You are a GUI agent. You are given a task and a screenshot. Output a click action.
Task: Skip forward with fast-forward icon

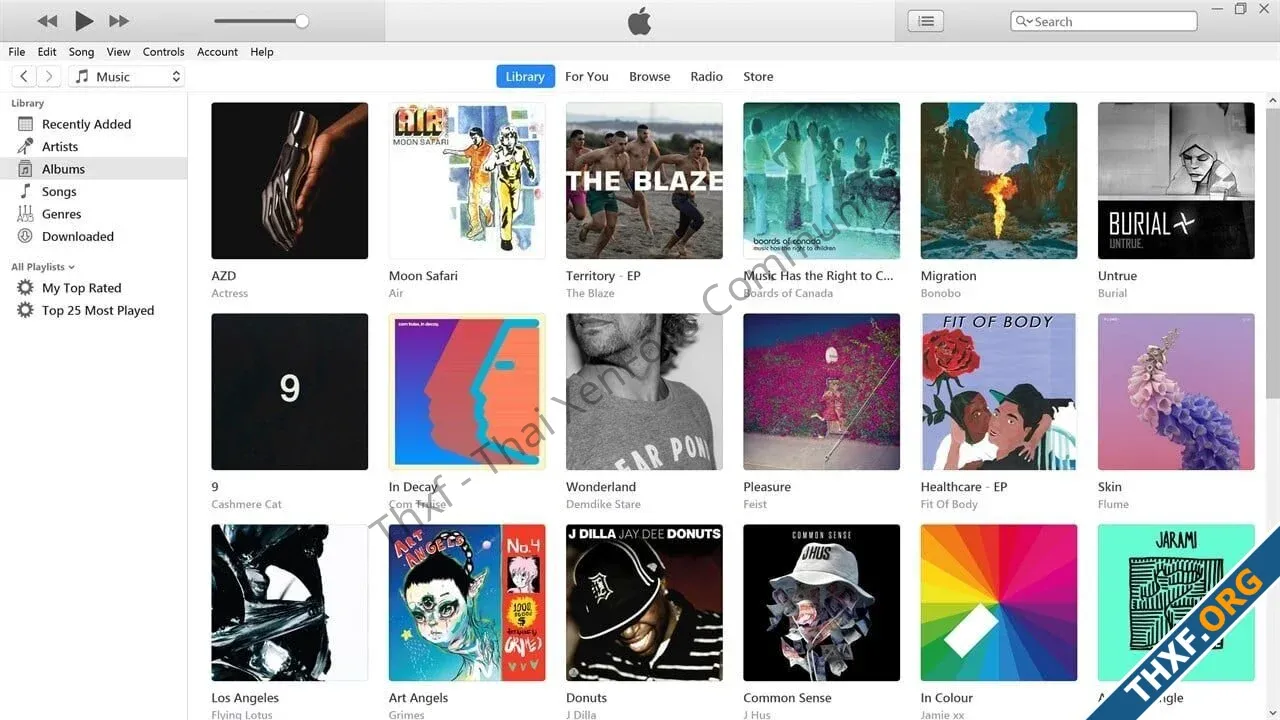pyautogui.click(x=119, y=21)
